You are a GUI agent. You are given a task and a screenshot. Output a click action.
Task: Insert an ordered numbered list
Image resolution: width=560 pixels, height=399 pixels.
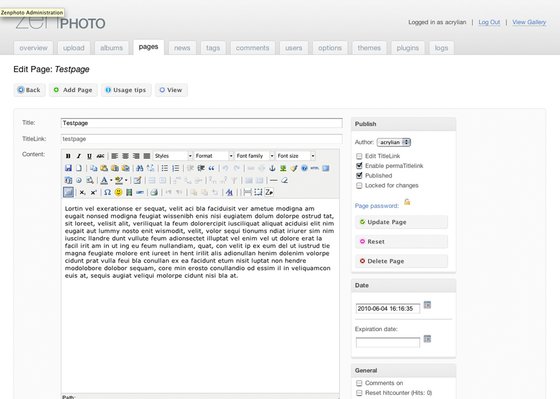pos(176,168)
